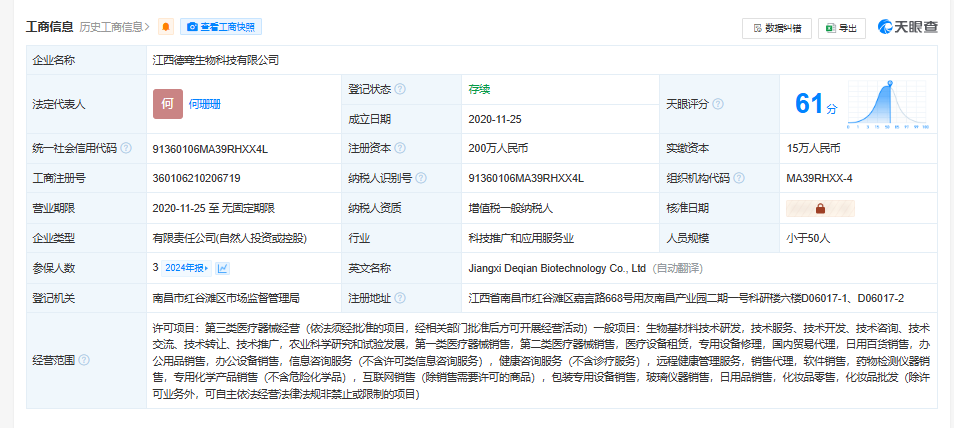Click the founding date 2020-11-25
This screenshot has width=954, height=428.
[x=495, y=119]
